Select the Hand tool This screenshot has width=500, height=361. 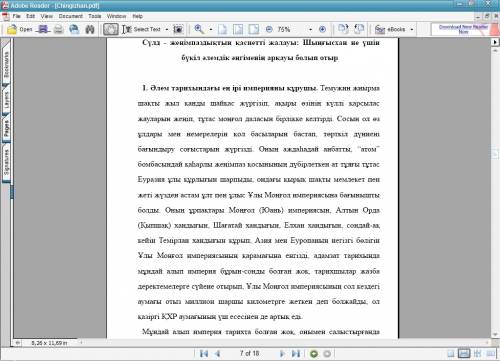[x=110, y=29]
